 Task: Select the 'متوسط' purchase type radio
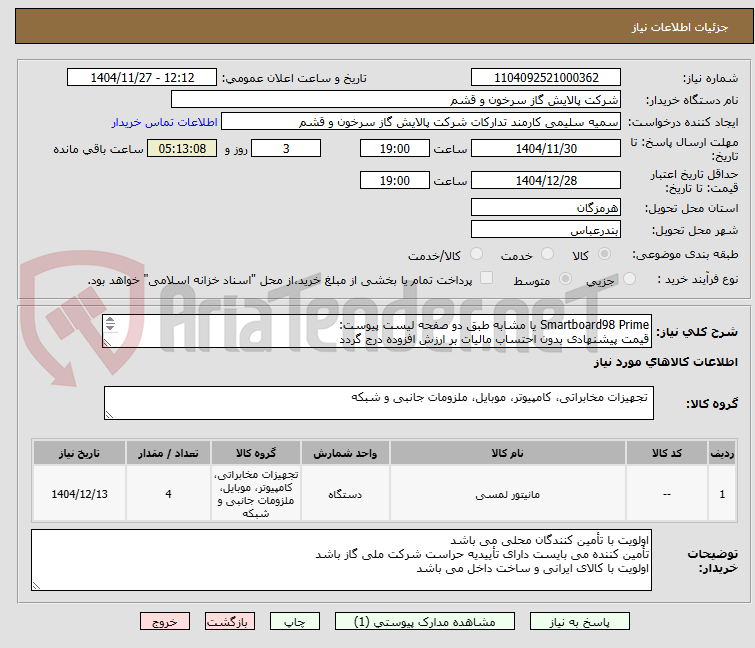point(565,279)
